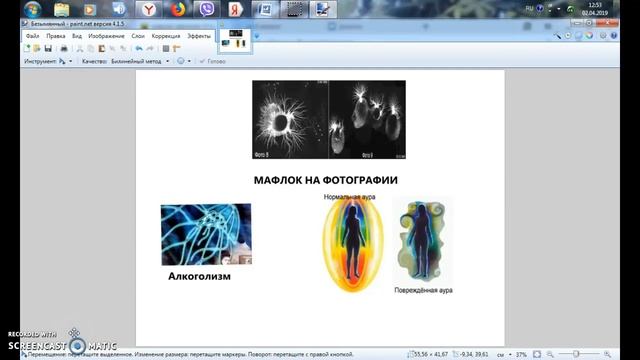
Task: Click the fit-to-window zoom icon
Action: pyautogui.click(x=537, y=354)
